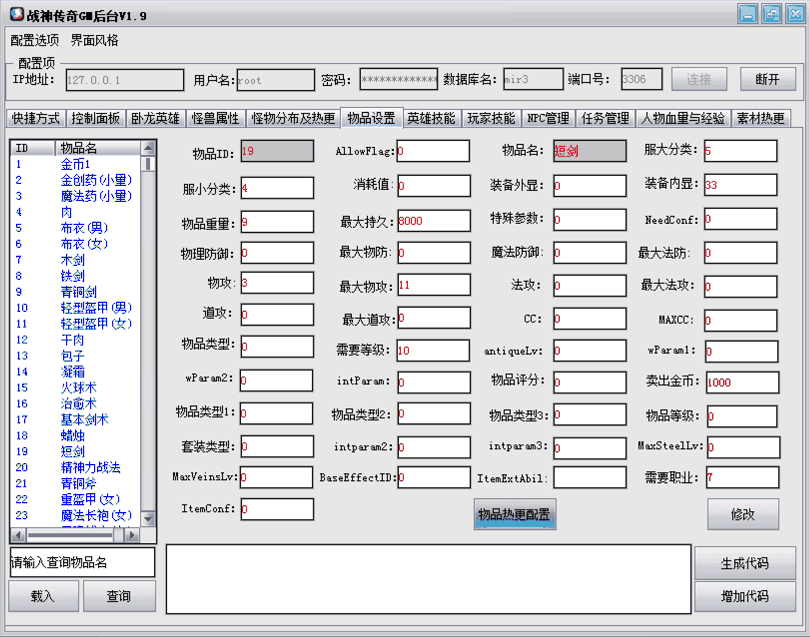Screen dimensions: 810x637
Task: Click the 需要职业 field
Action: (x=742, y=477)
